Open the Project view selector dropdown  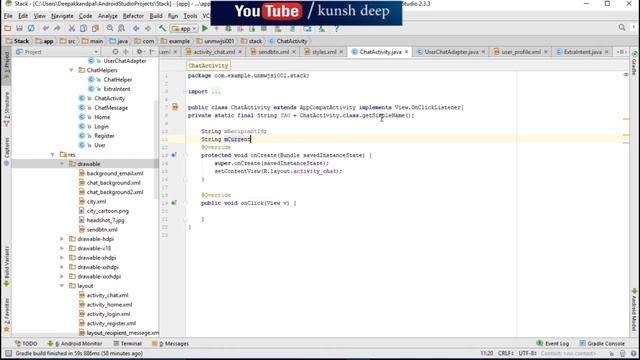57,52
